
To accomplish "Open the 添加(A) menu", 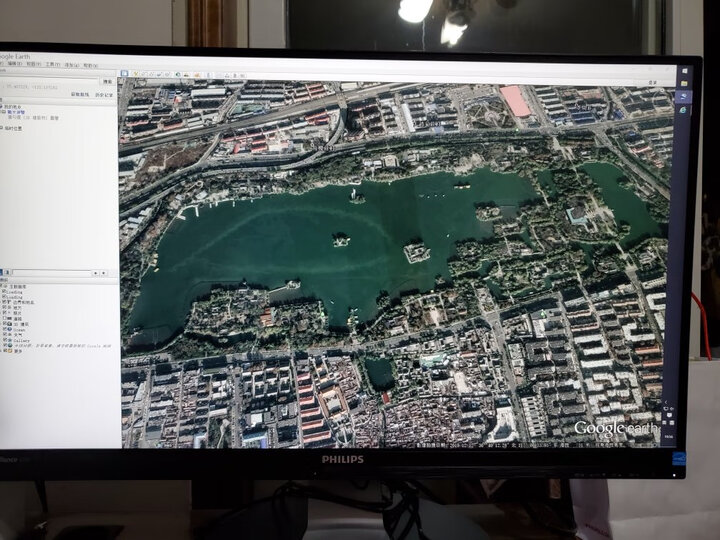I will click(72, 65).
